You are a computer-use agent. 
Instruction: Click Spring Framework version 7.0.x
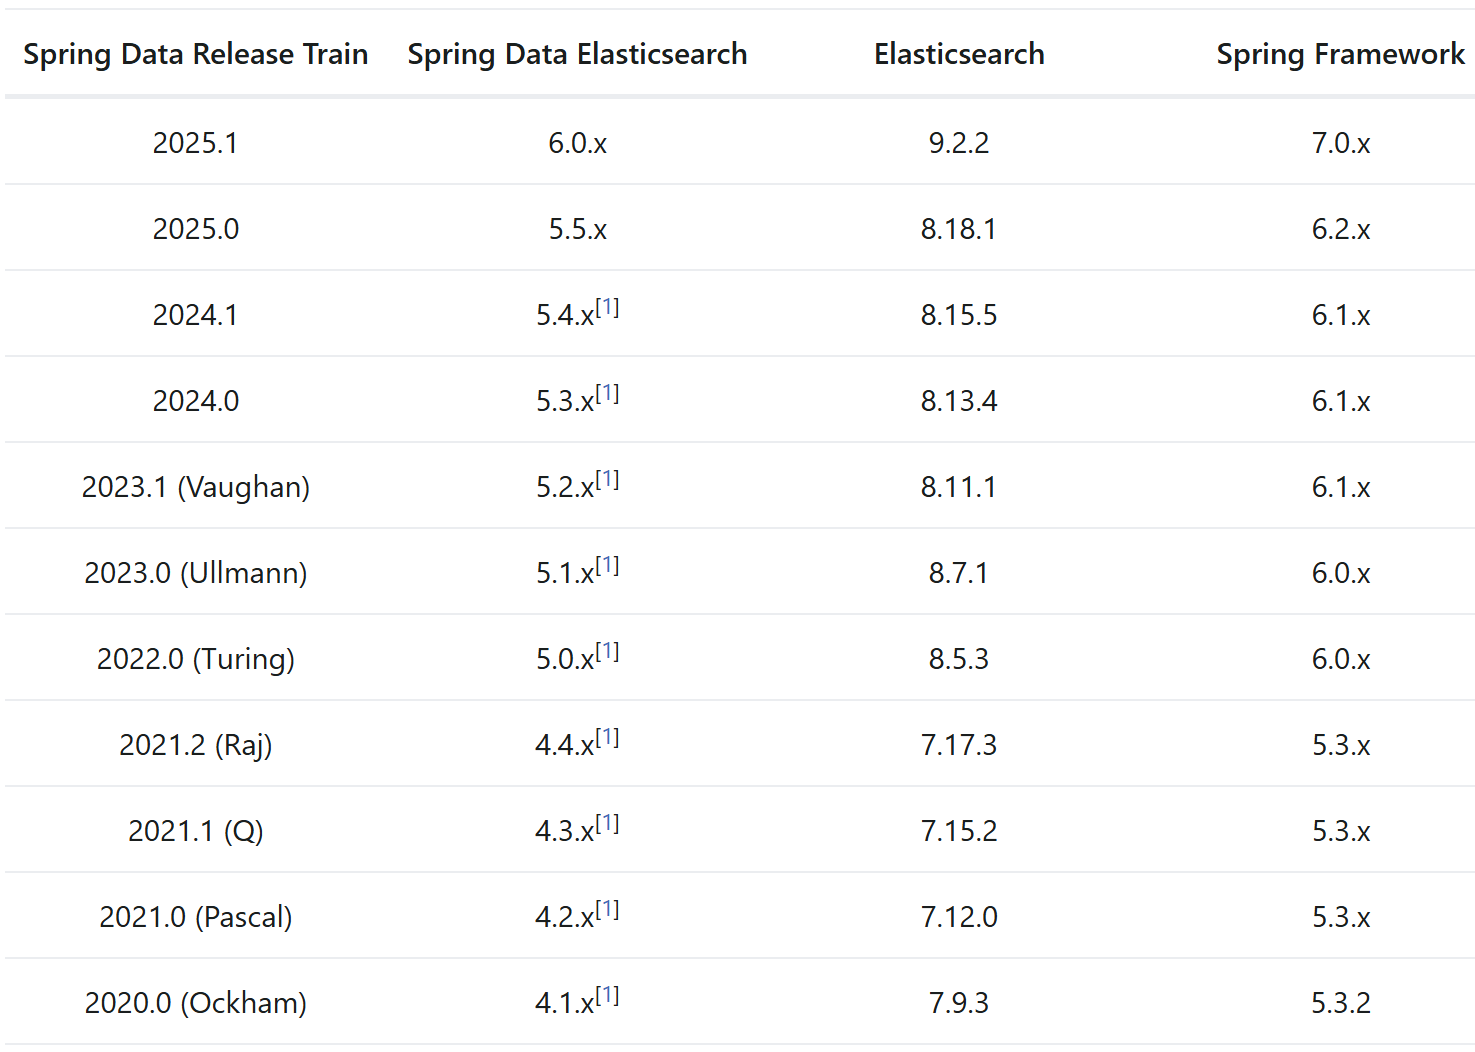tap(1341, 143)
